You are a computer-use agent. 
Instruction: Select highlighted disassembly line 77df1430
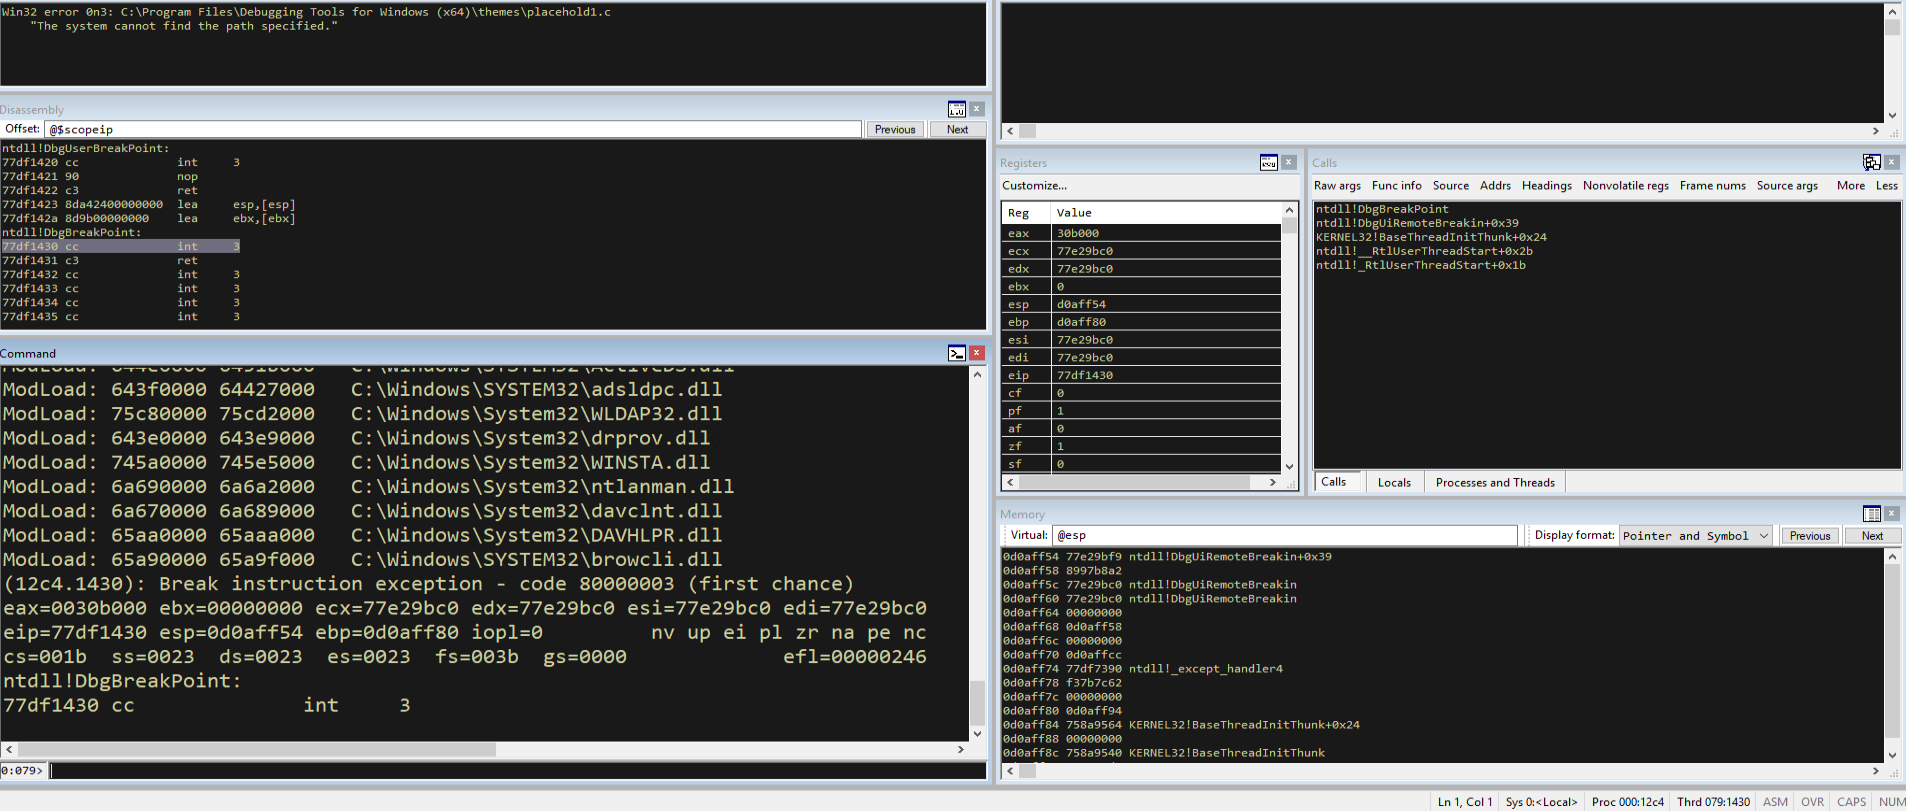point(121,246)
